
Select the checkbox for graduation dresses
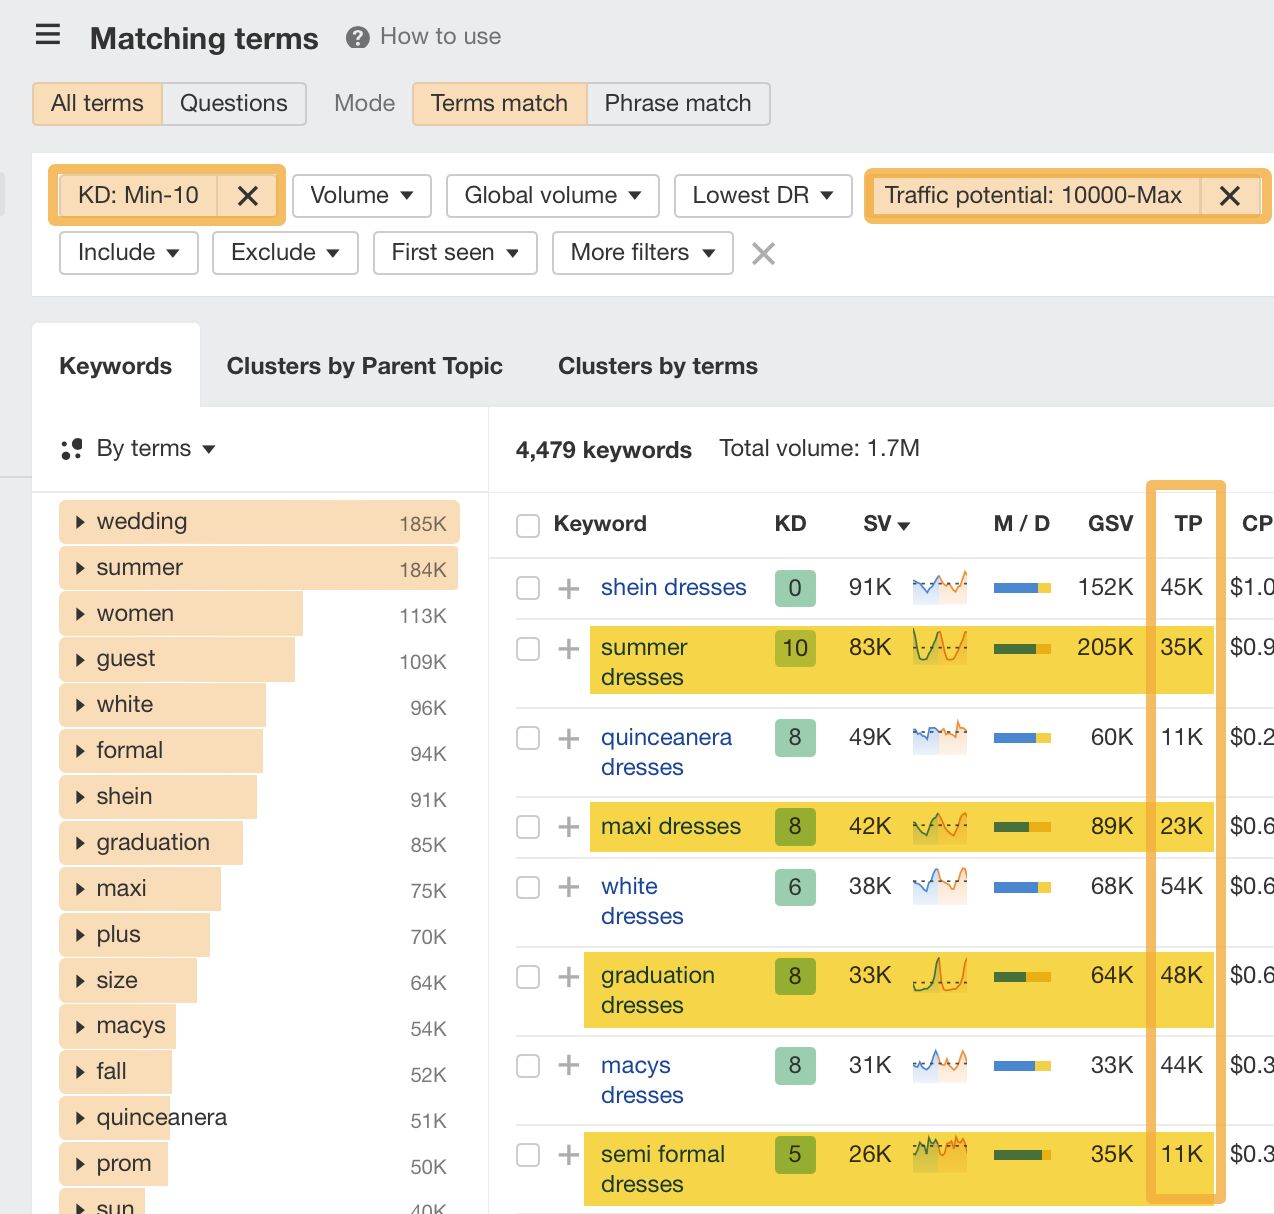(527, 977)
